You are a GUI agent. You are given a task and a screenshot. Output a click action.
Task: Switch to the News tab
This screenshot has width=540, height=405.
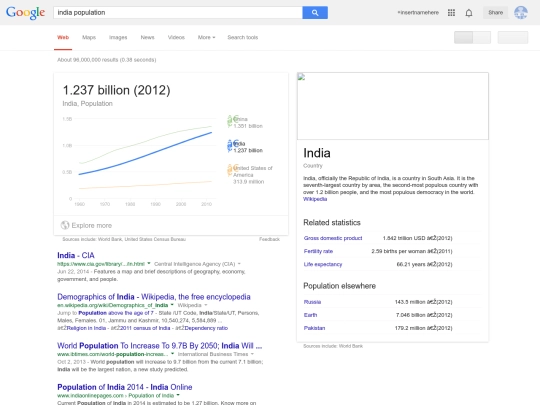(x=147, y=37)
